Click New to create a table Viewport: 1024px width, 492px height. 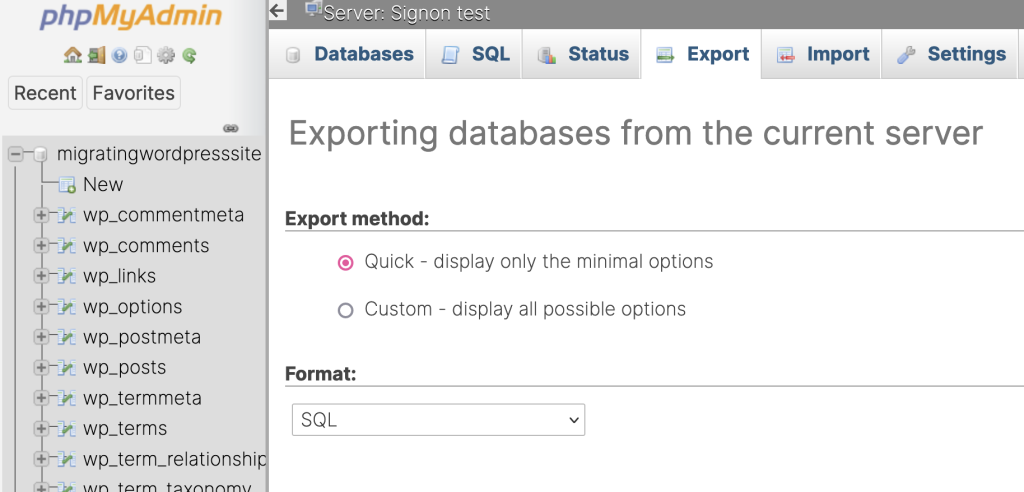tap(103, 185)
